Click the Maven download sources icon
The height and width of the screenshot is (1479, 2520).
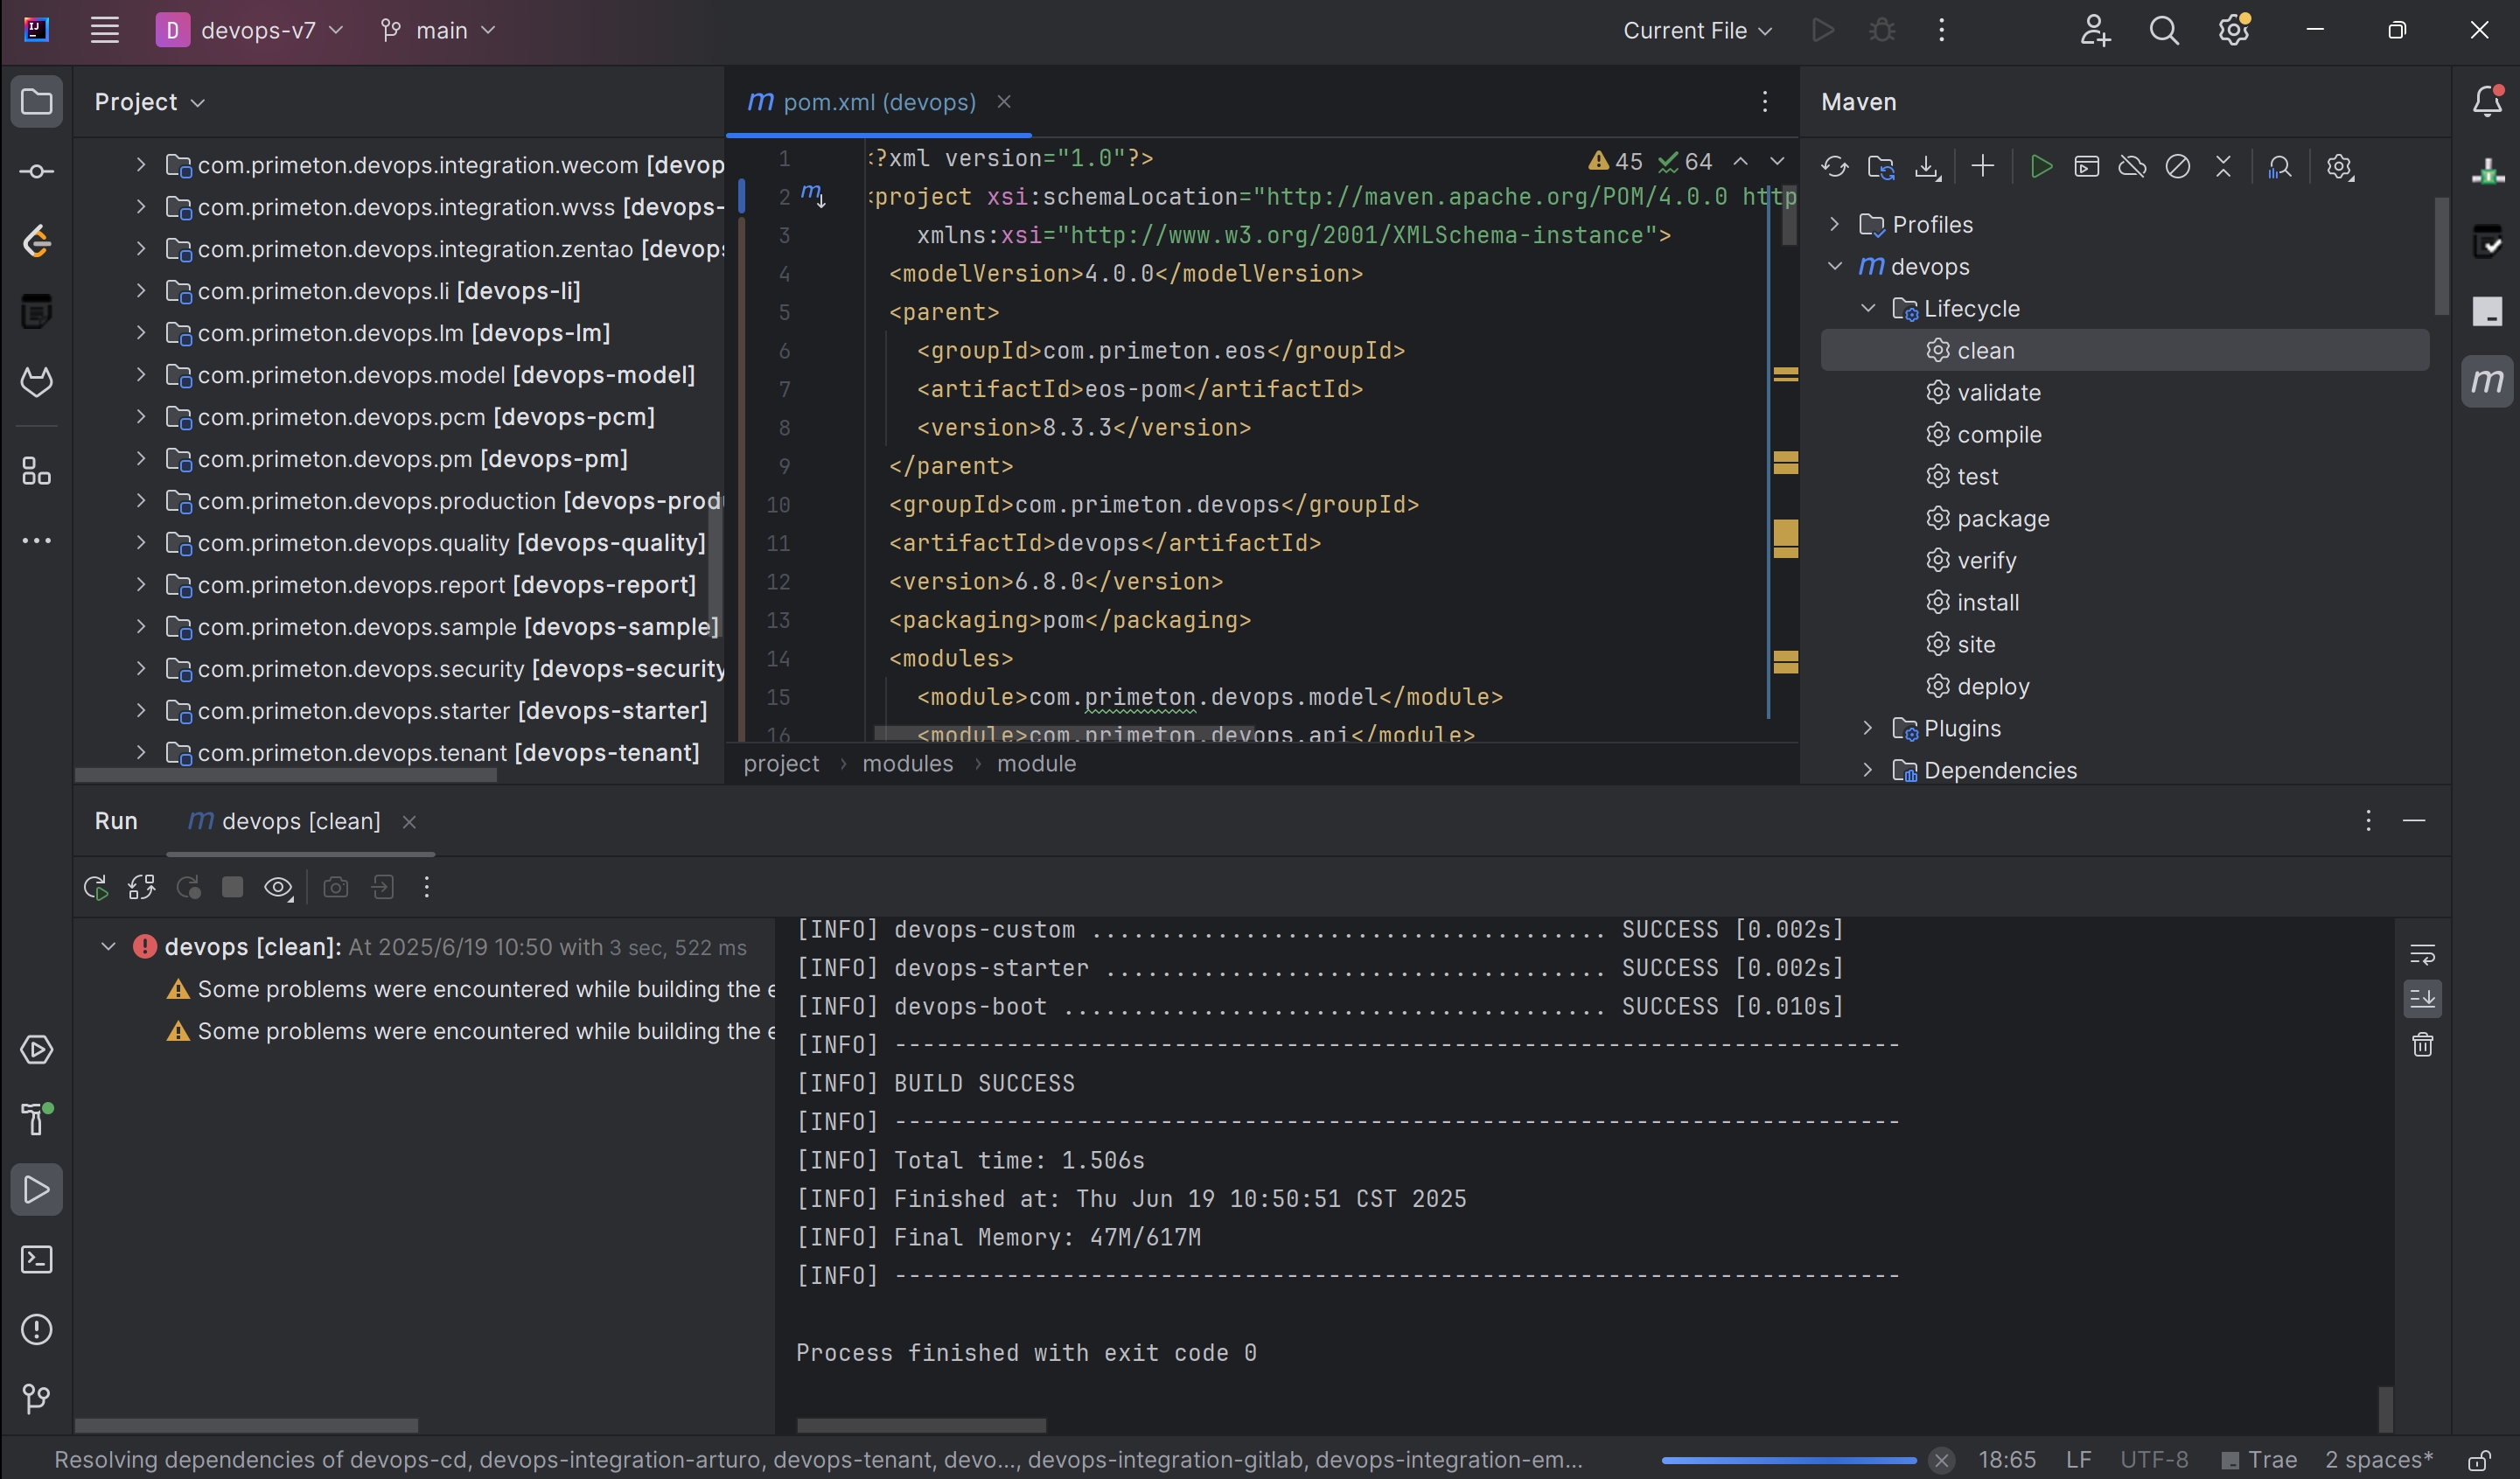1927,167
